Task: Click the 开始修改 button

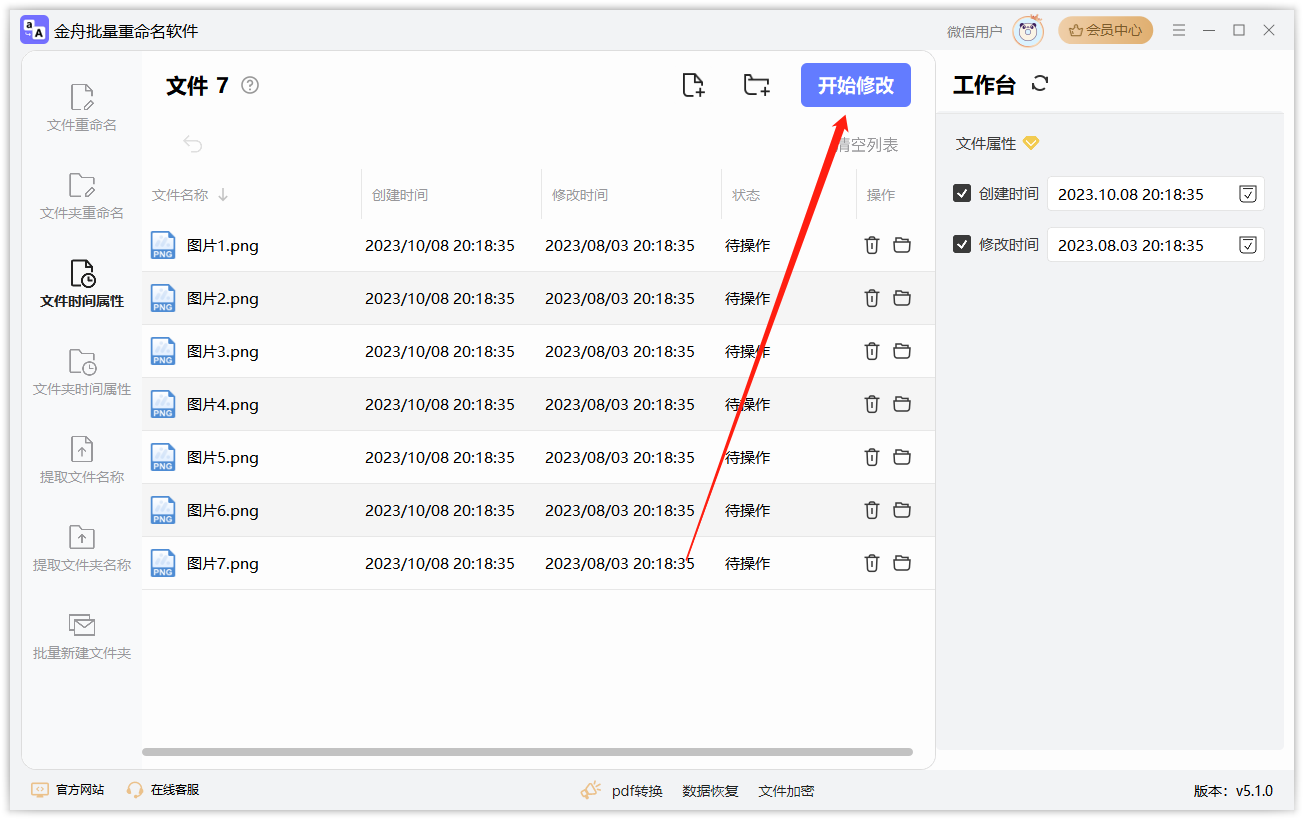Action: pyautogui.click(x=855, y=85)
